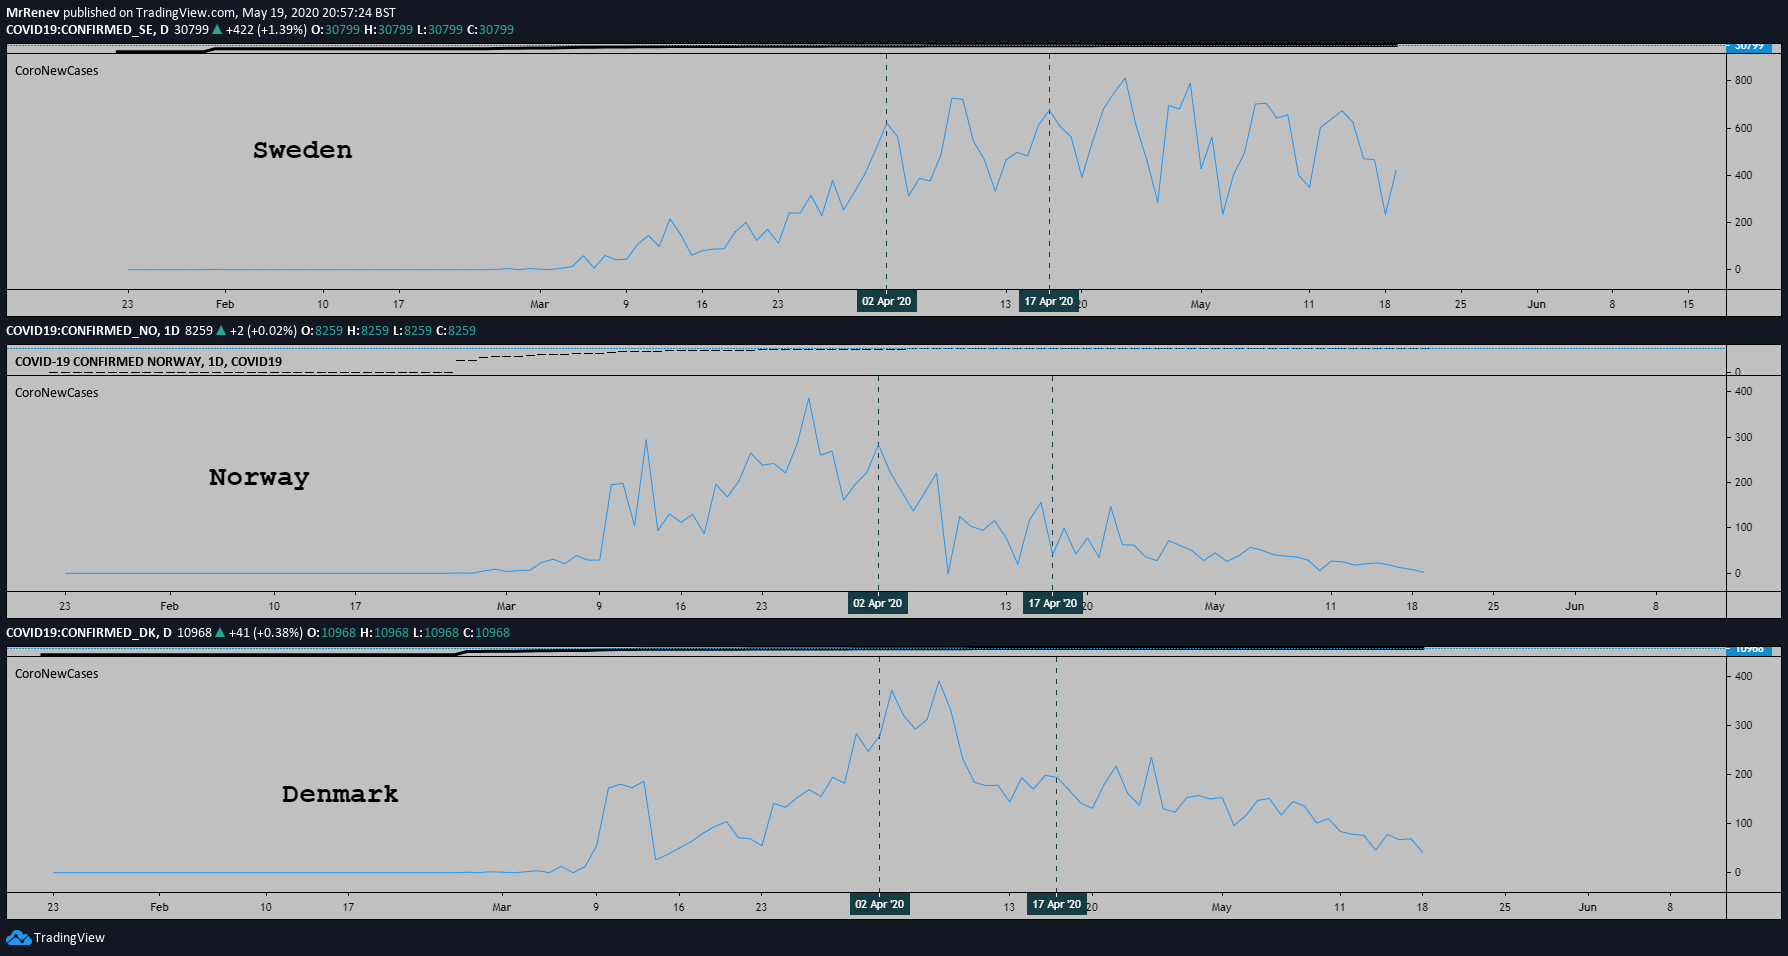Click the 02 Apr '20 marker on Norway axis
The width and height of the screenshot is (1788, 956).
pos(878,603)
